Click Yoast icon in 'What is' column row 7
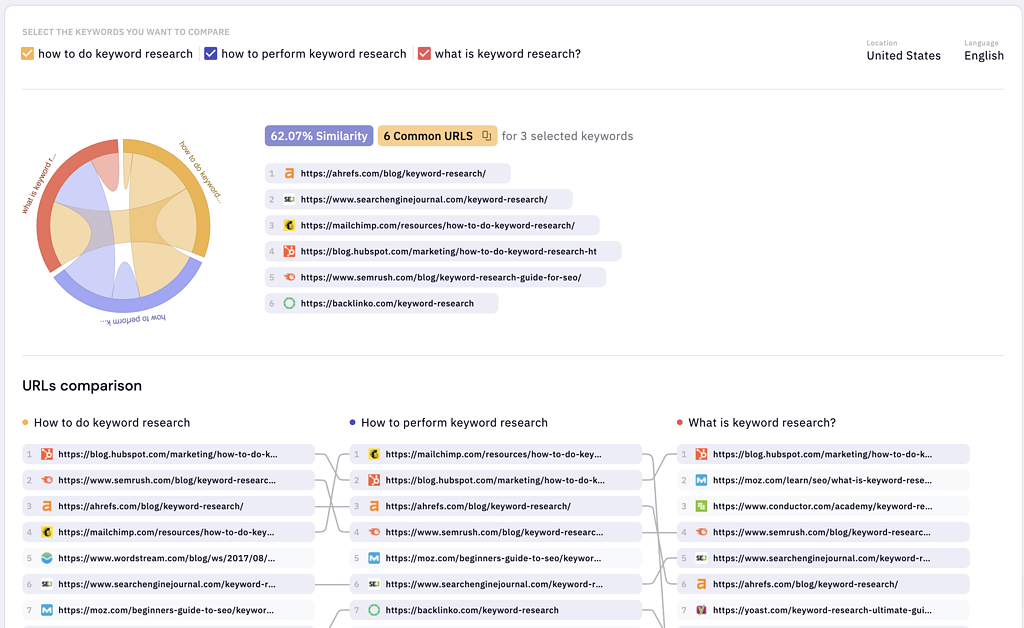The image size is (1024, 628). (x=701, y=610)
